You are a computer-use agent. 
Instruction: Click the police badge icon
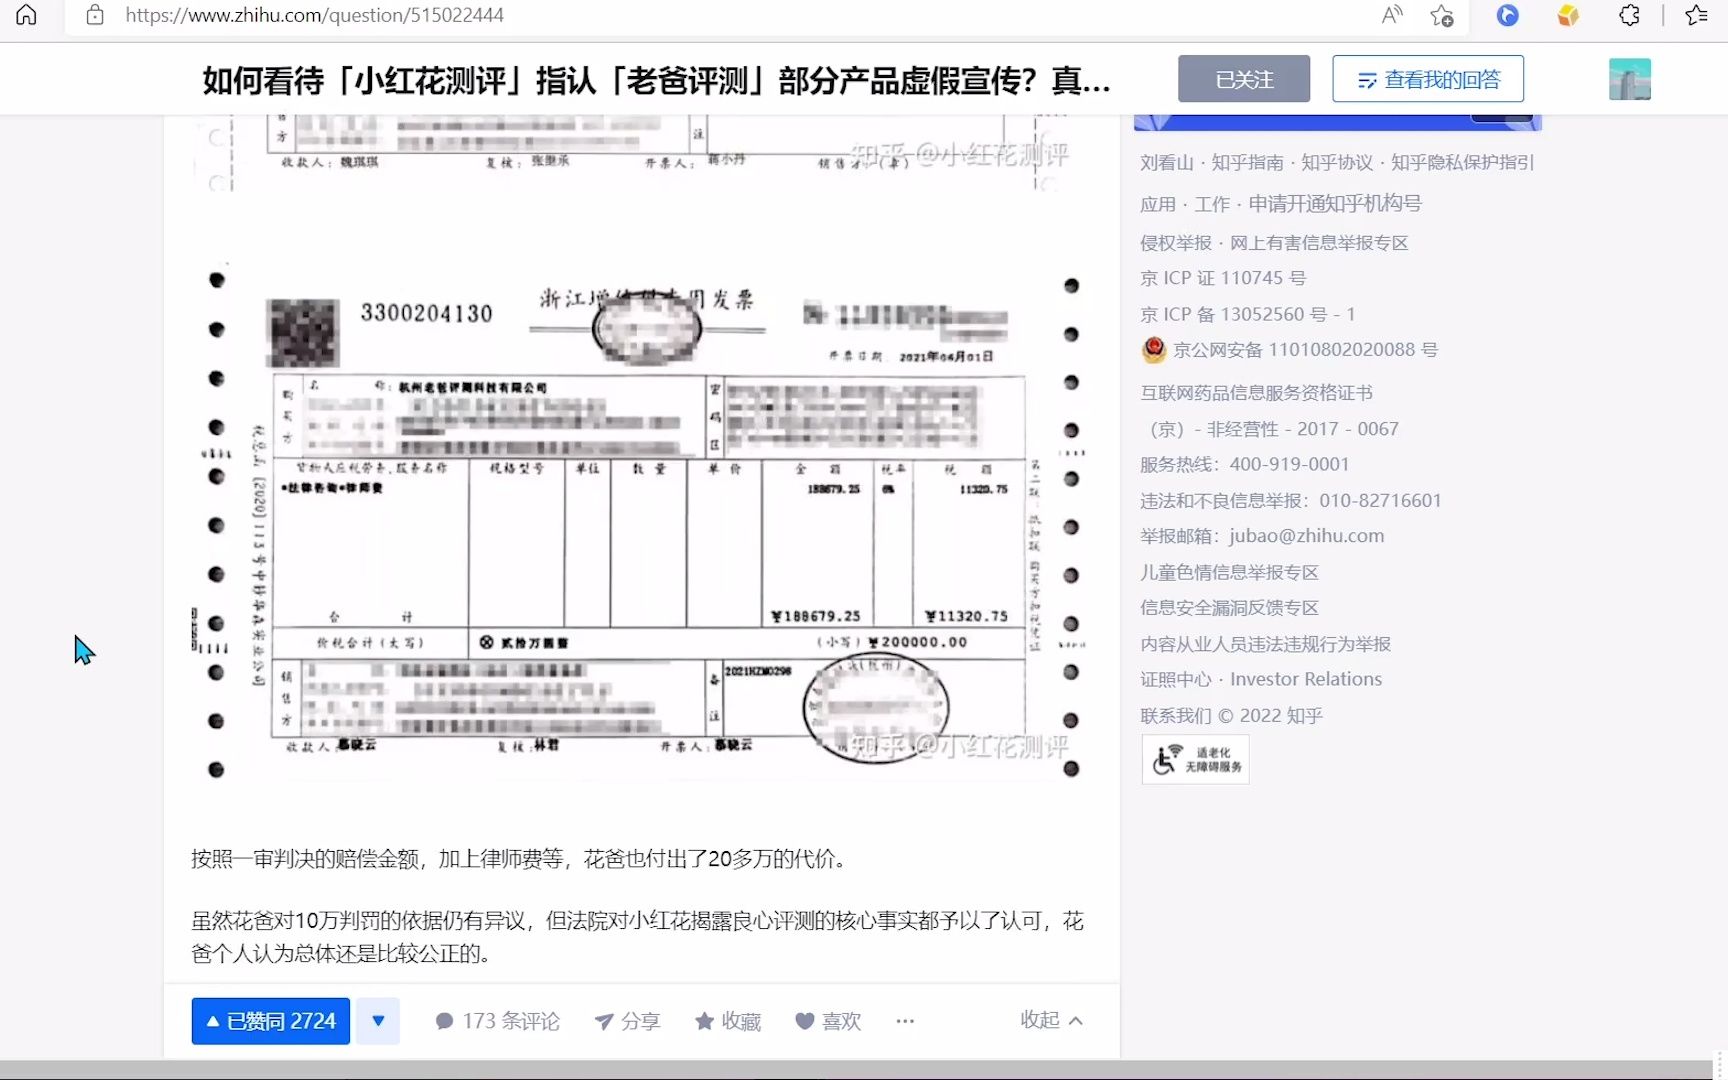pyautogui.click(x=1154, y=349)
